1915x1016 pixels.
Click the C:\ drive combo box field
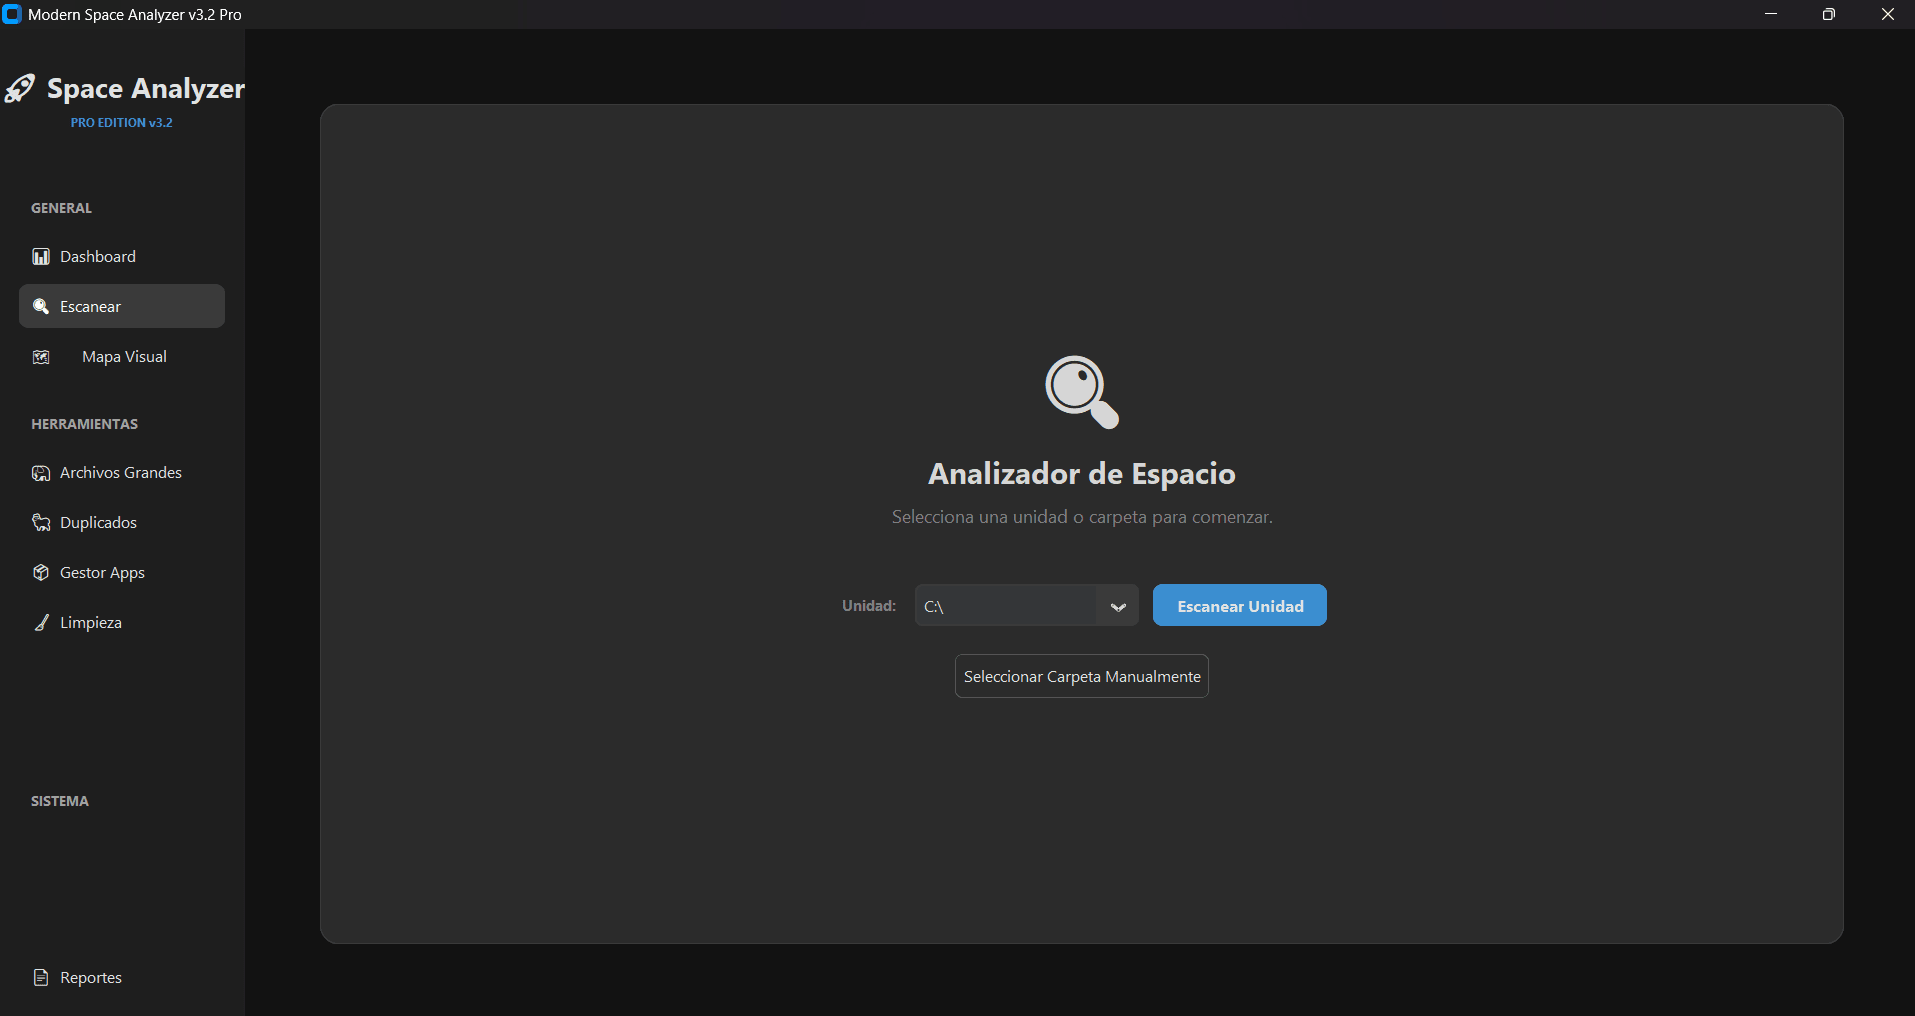click(1027, 606)
